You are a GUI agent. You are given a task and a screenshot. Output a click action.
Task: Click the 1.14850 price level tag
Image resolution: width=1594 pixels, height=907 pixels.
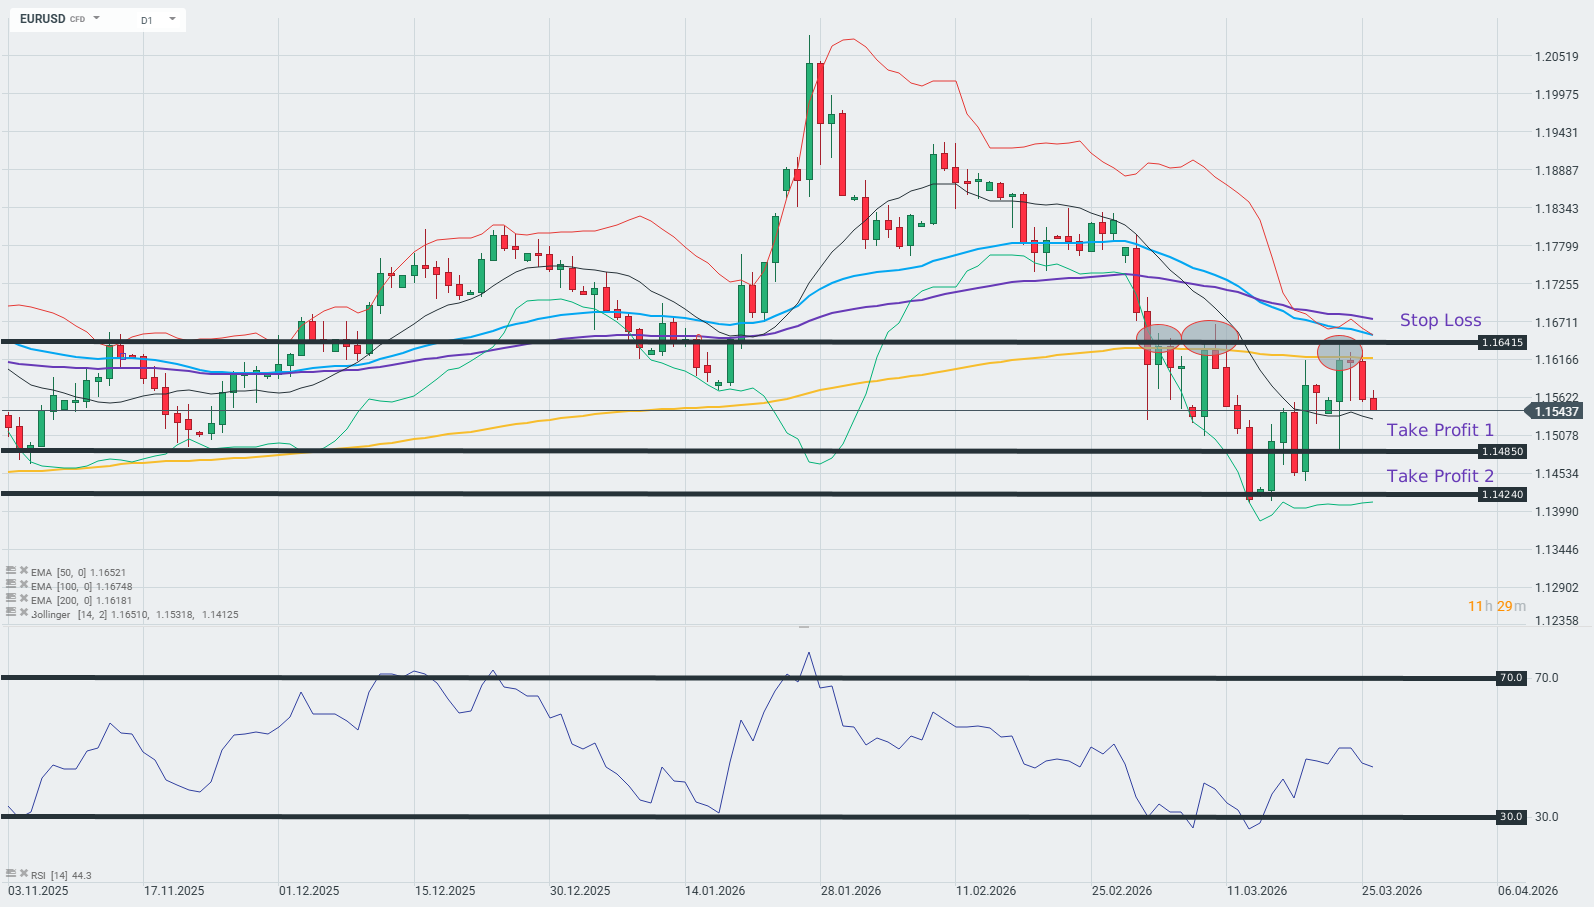coord(1502,452)
